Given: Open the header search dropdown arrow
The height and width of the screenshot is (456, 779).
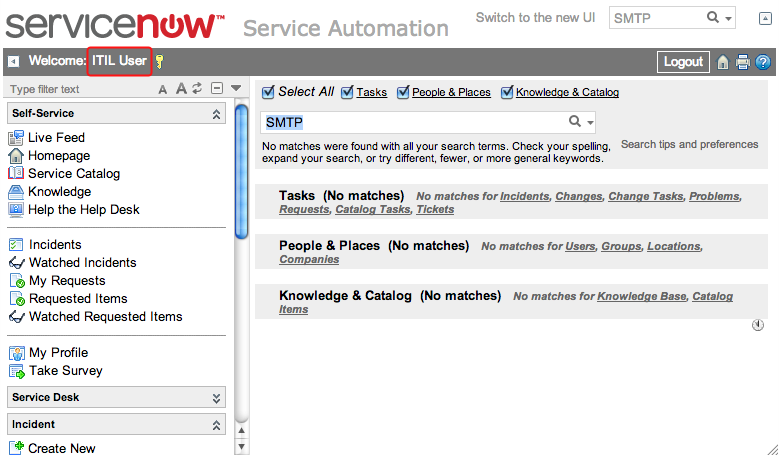Looking at the screenshot, I should (x=728, y=19).
